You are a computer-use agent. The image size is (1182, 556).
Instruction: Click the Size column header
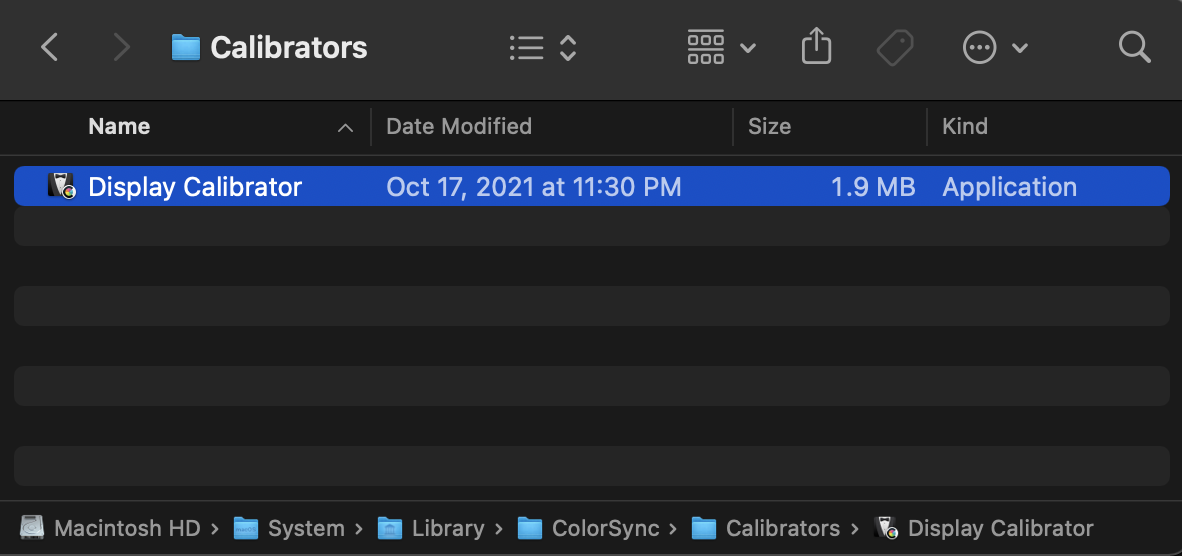coord(769,127)
